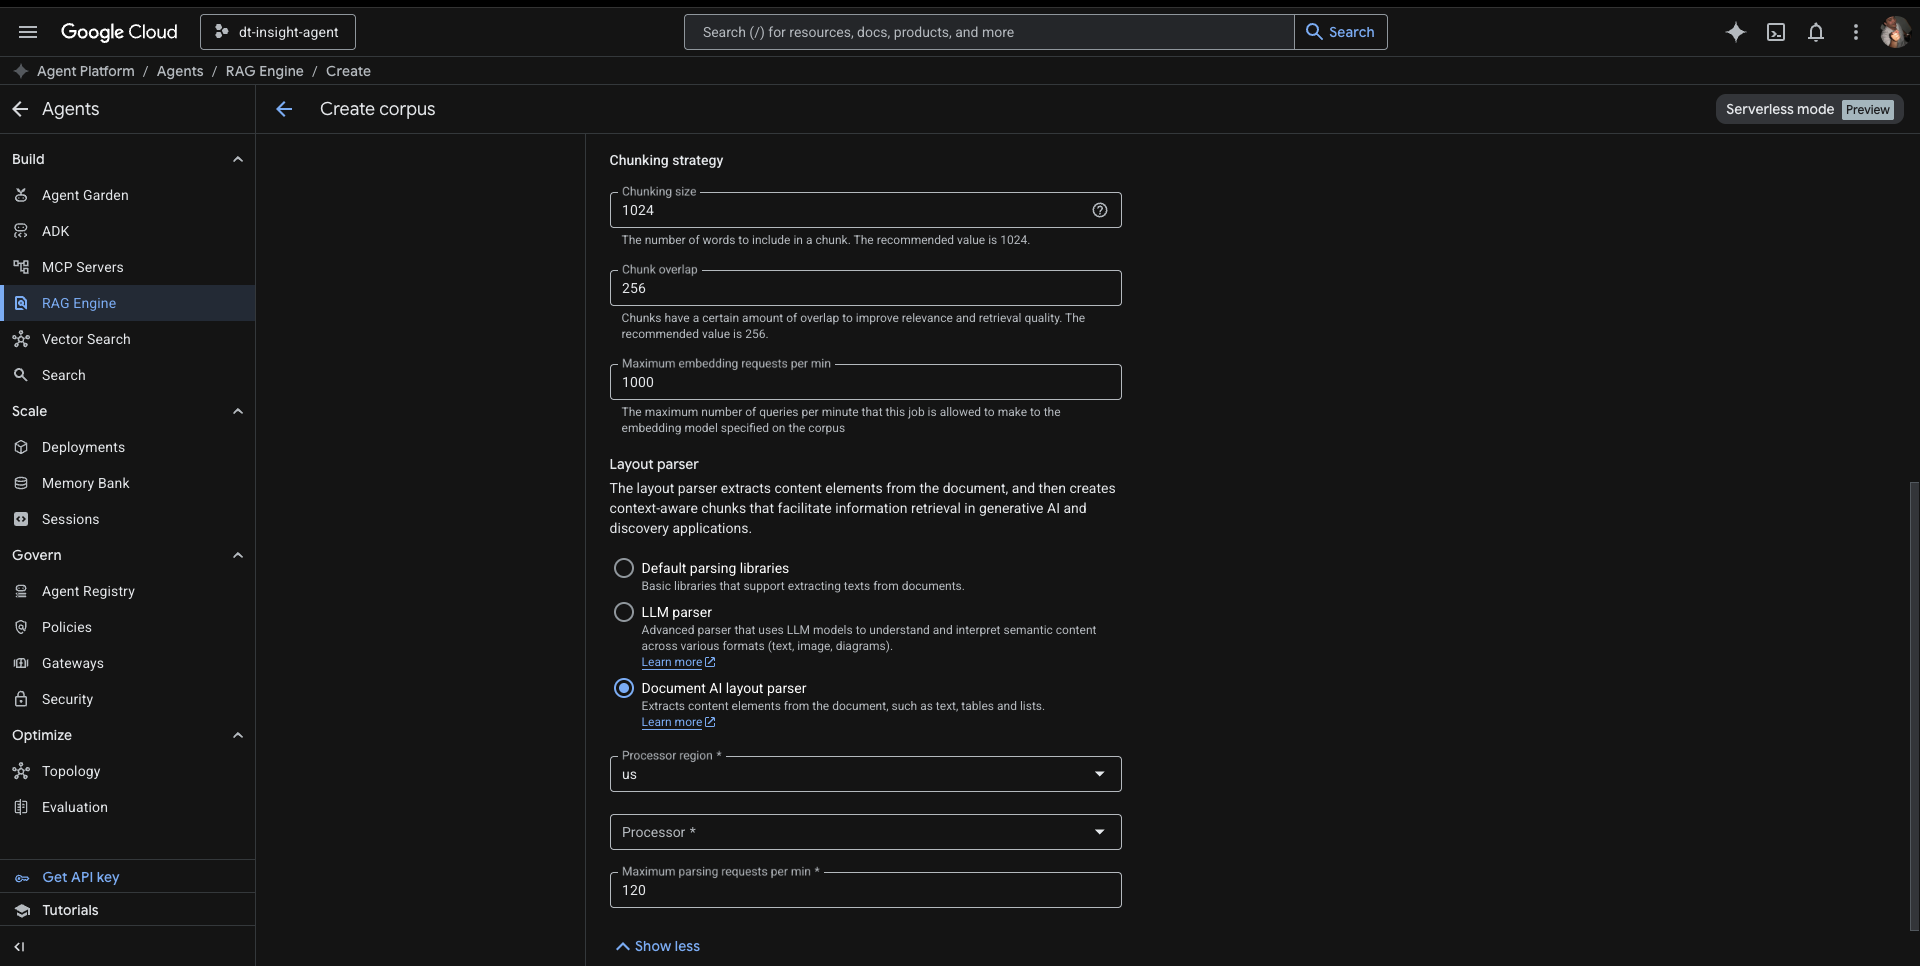Viewport: 1920px width, 966px height.
Task: Click the Deployments sidebar icon
Action: click(21, 447)
